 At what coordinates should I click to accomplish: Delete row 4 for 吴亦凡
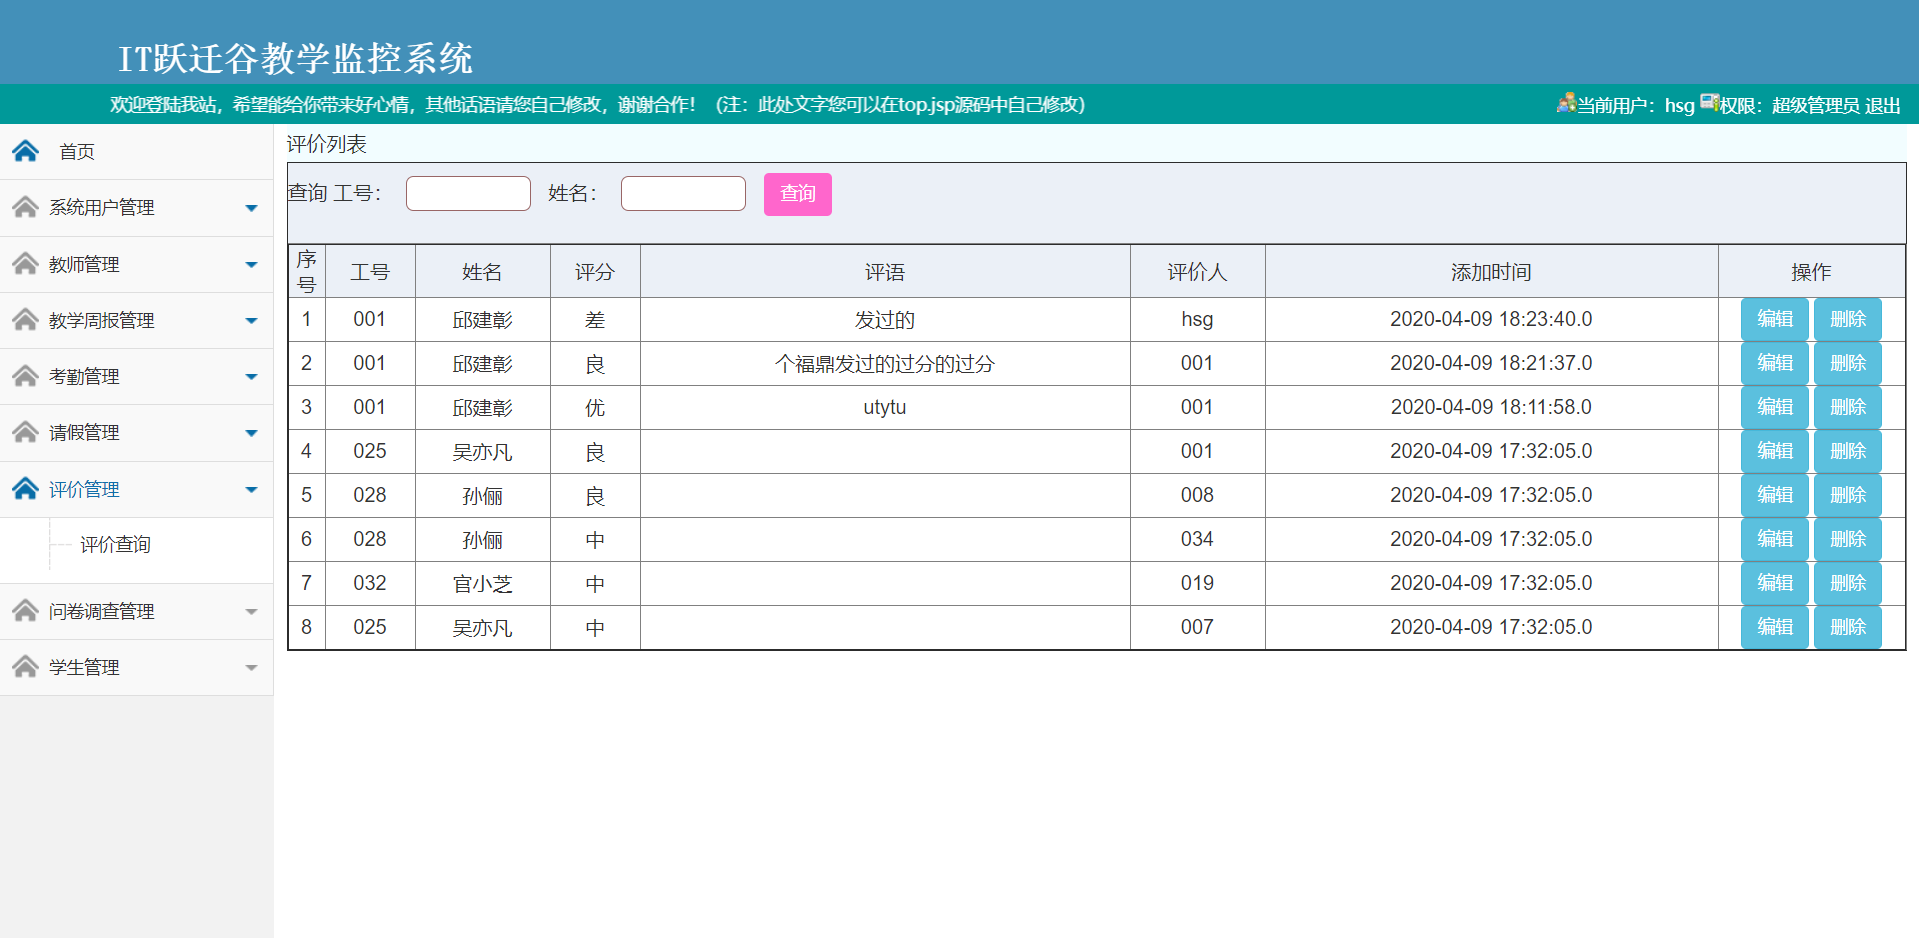coord(1848,451)
